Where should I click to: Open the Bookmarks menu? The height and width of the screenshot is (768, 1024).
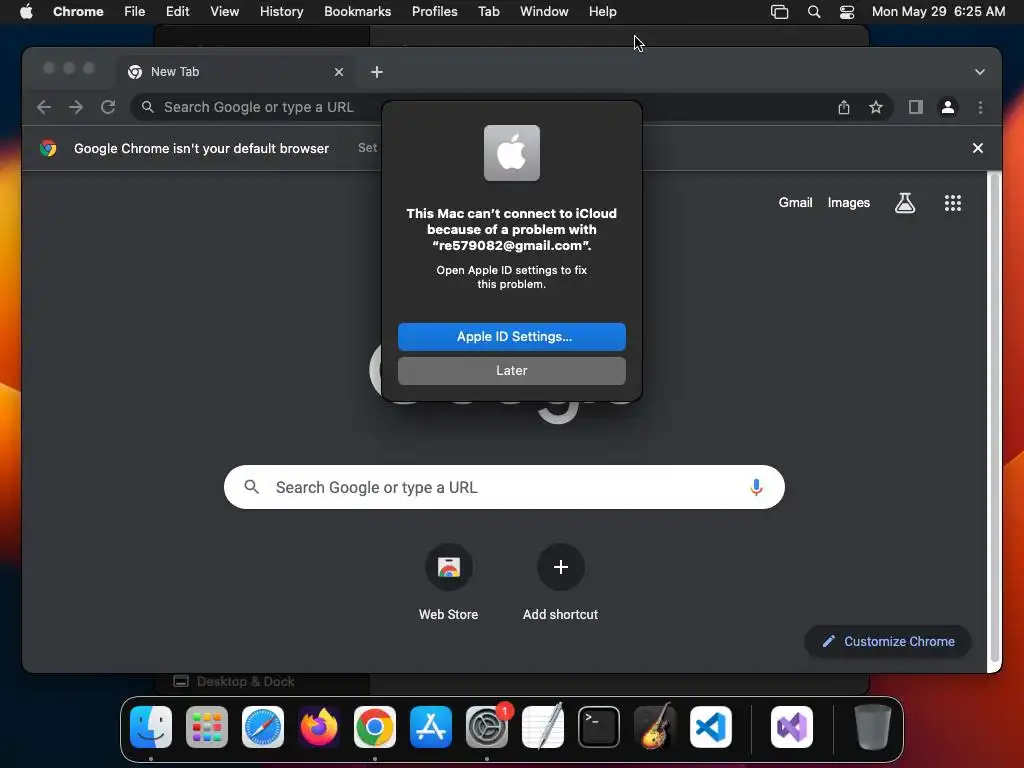[x=357, y=11]
